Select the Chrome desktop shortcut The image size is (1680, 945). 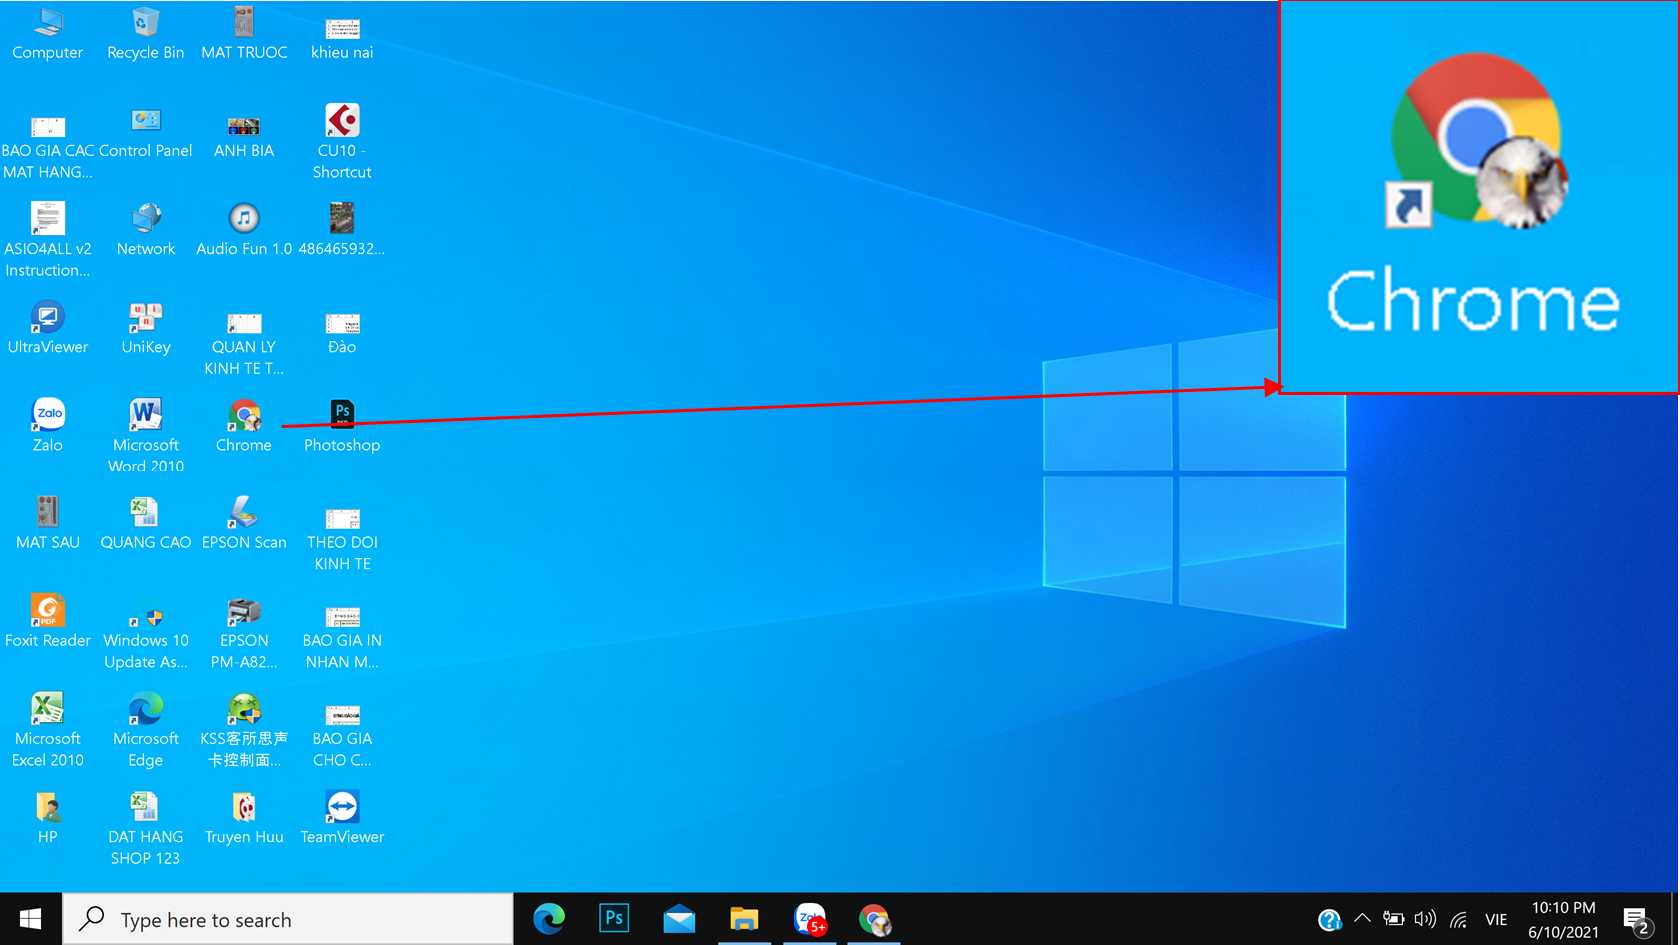point(244,426)
